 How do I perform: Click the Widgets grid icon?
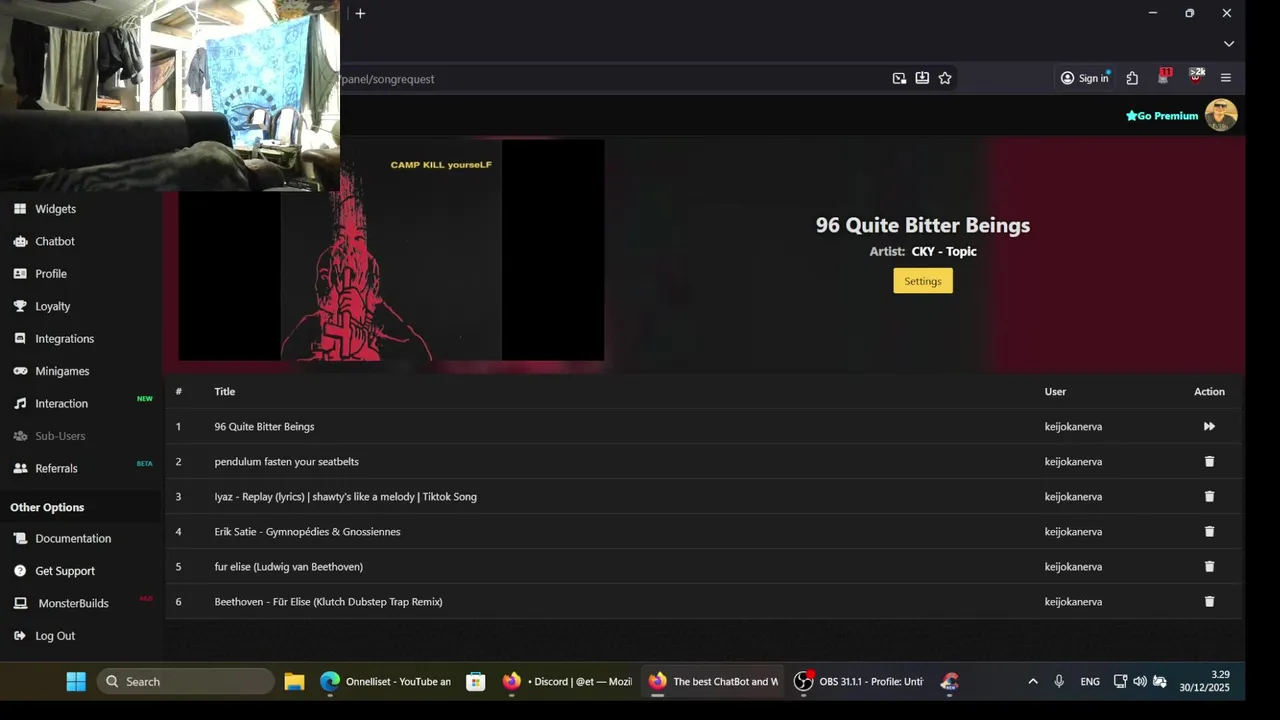20,209
